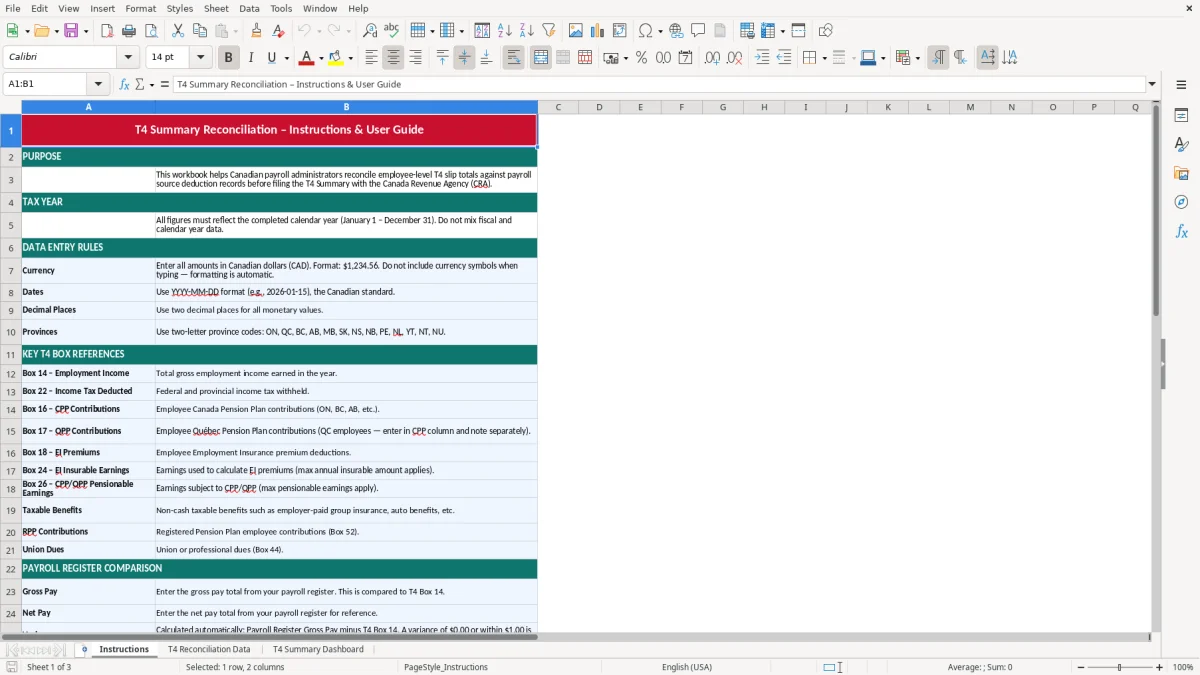Toggle Underline formatting
1200x675 pixels.
tap(271, 58)
